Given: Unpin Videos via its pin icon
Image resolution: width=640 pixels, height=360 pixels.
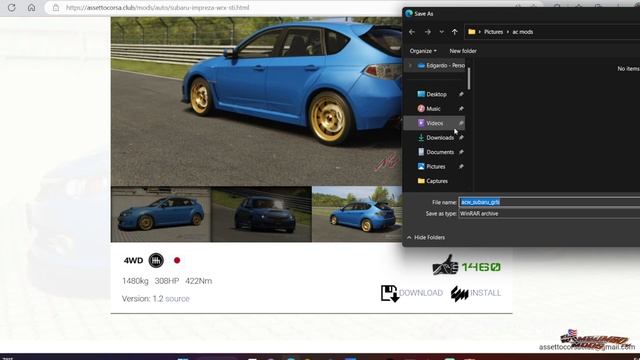Looking at the screenshot, I should [461, 123].
